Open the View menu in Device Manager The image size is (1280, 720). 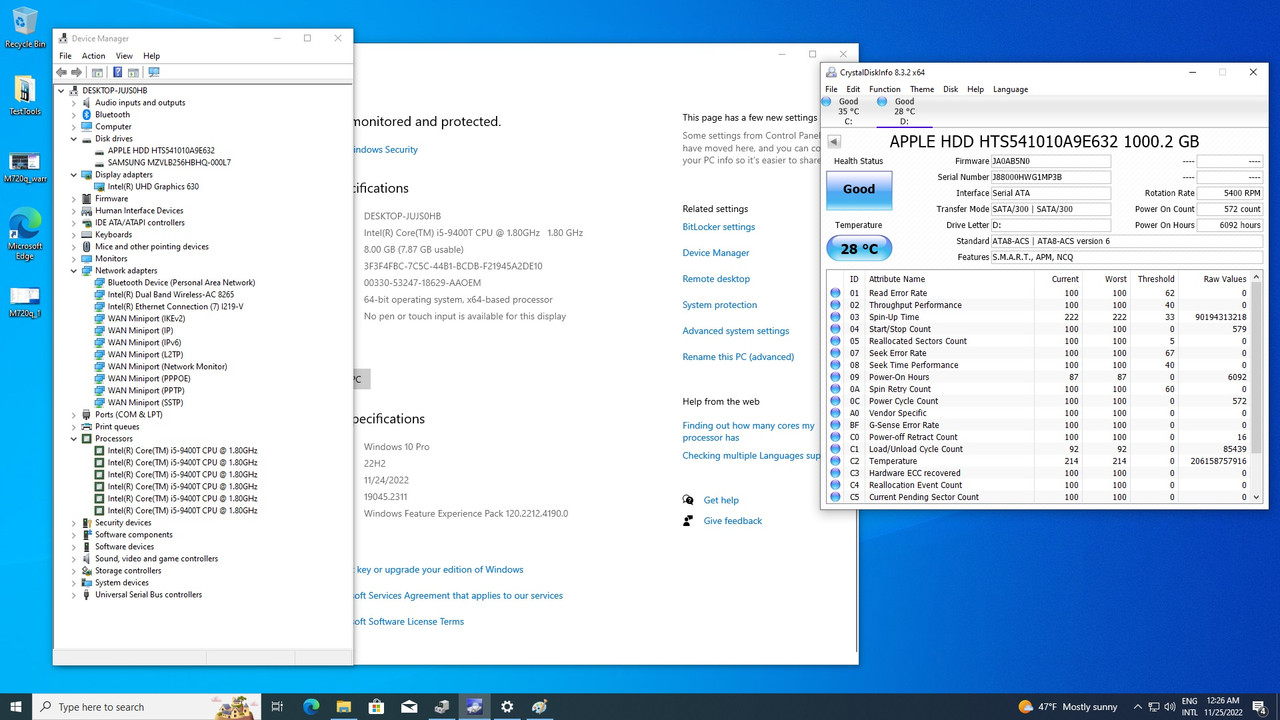click(x=124, y=56)
